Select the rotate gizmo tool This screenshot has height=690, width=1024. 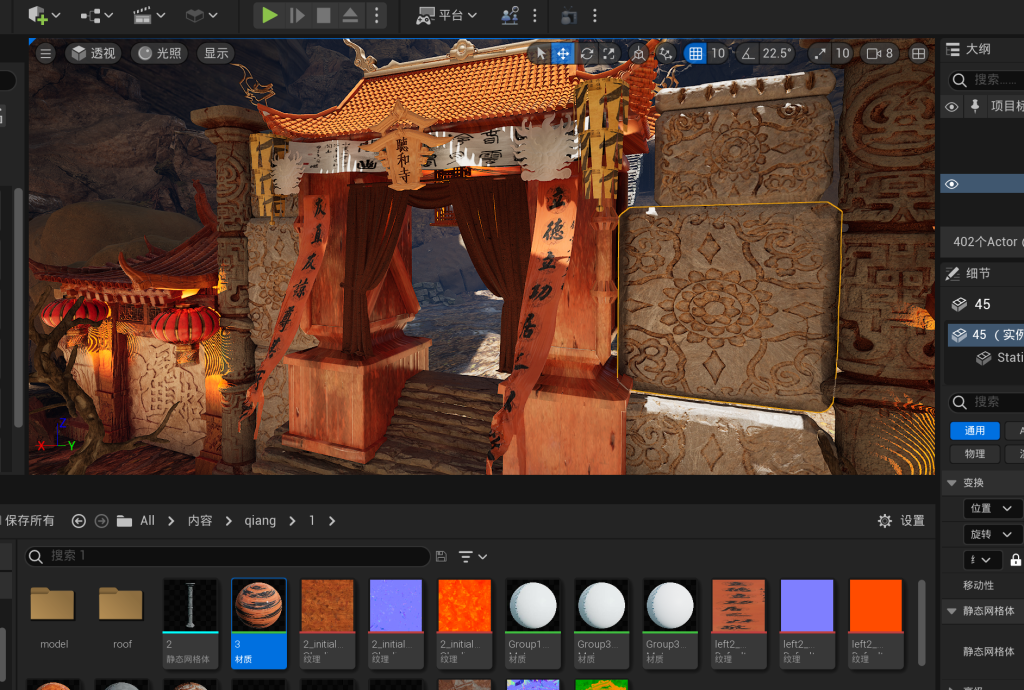587,54
